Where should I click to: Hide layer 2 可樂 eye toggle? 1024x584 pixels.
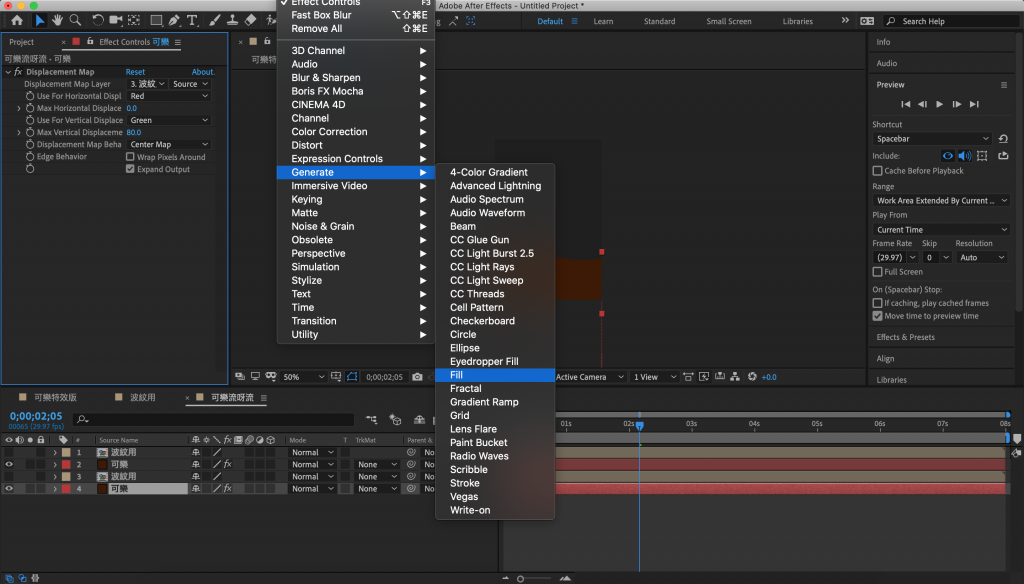tap(8, 464)
